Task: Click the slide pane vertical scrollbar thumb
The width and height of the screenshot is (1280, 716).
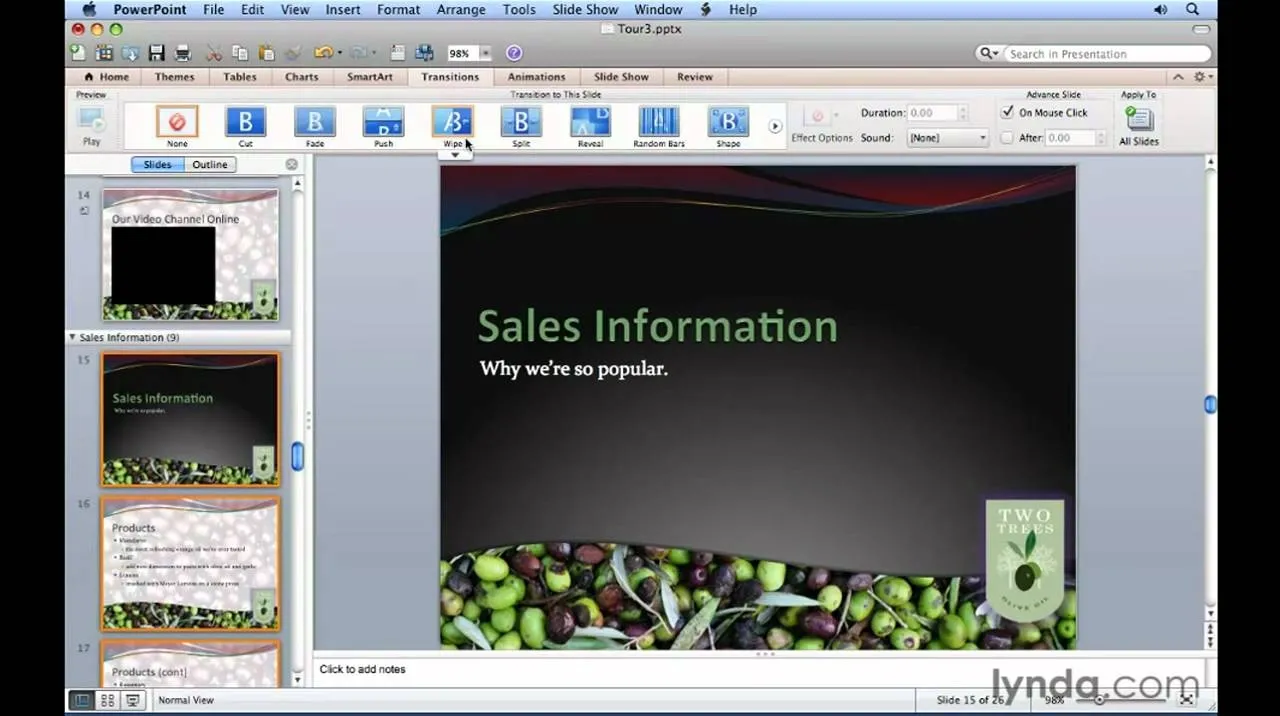Action: coord(297,456)
